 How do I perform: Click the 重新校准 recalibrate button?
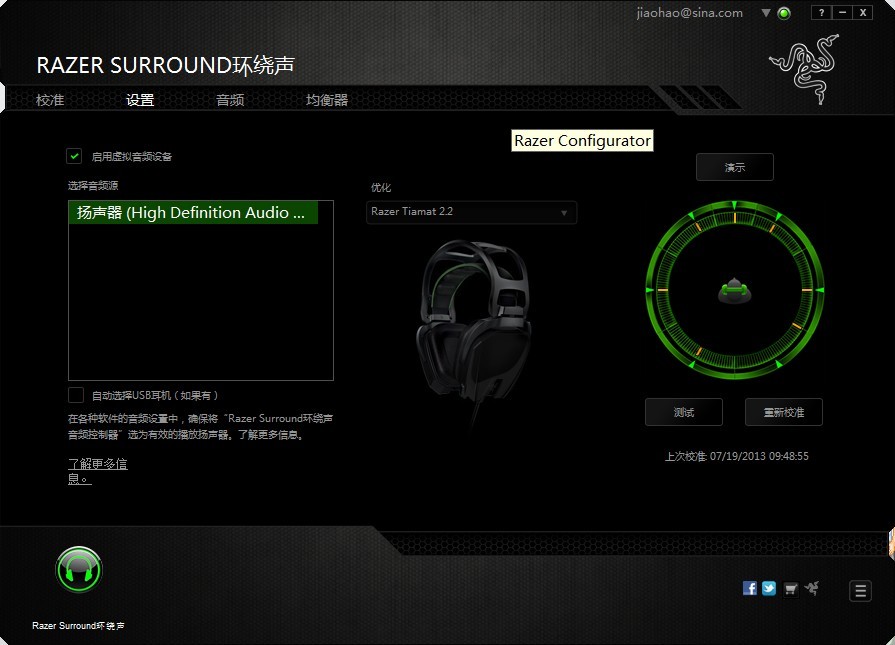pyautogui.click(x=784, y=412)
